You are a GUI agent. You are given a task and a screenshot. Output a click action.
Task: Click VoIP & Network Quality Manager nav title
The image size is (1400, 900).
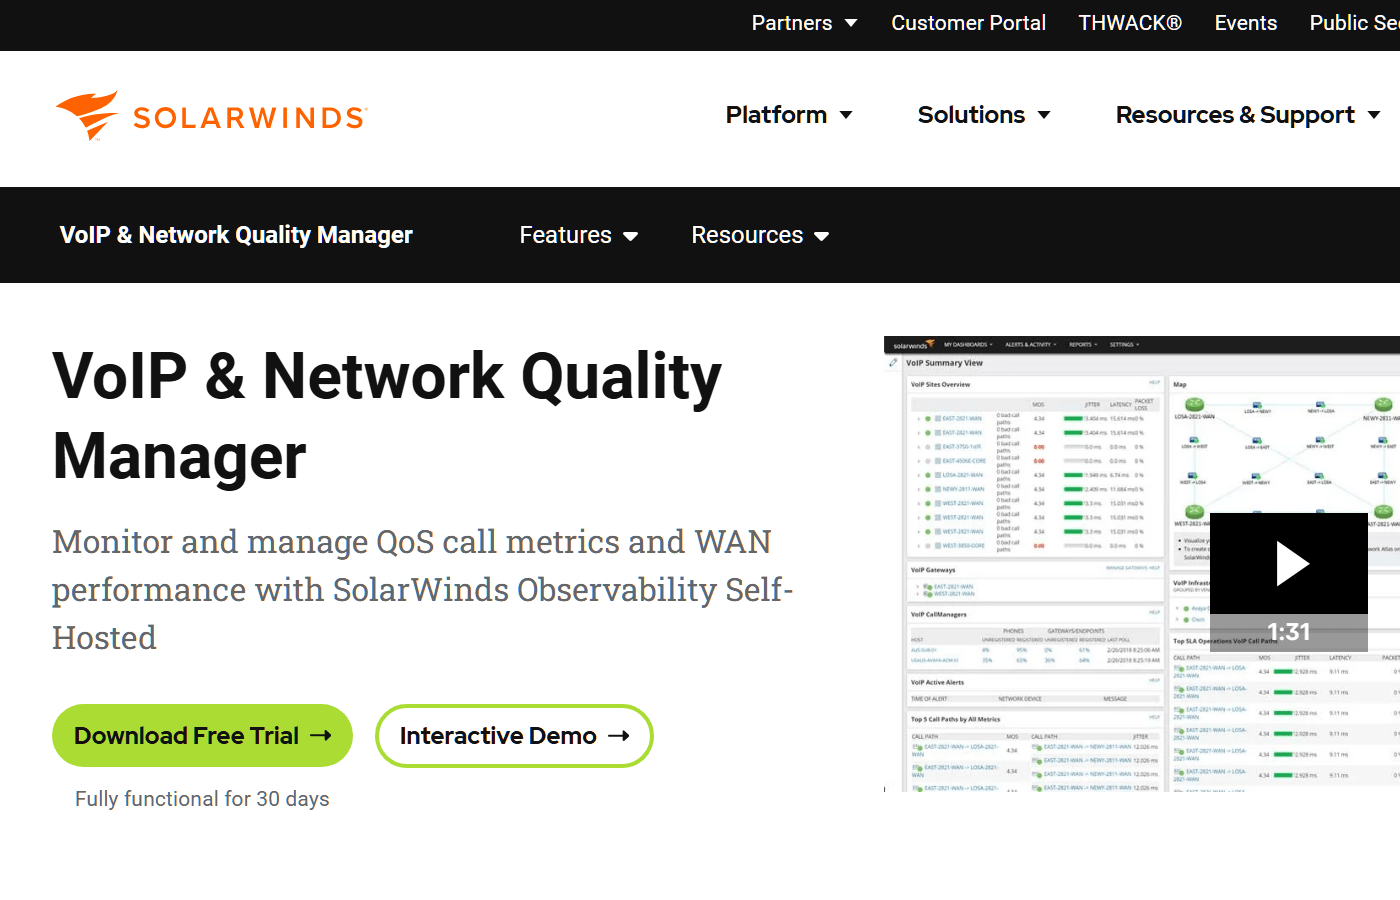(236, 235)
